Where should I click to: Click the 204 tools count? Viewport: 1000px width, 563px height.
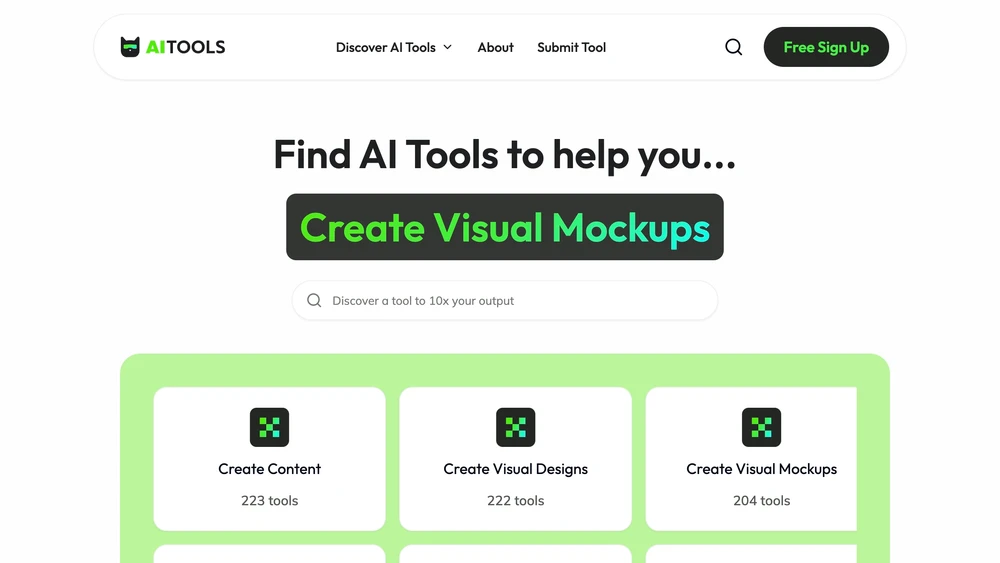[x=761, y=501]
